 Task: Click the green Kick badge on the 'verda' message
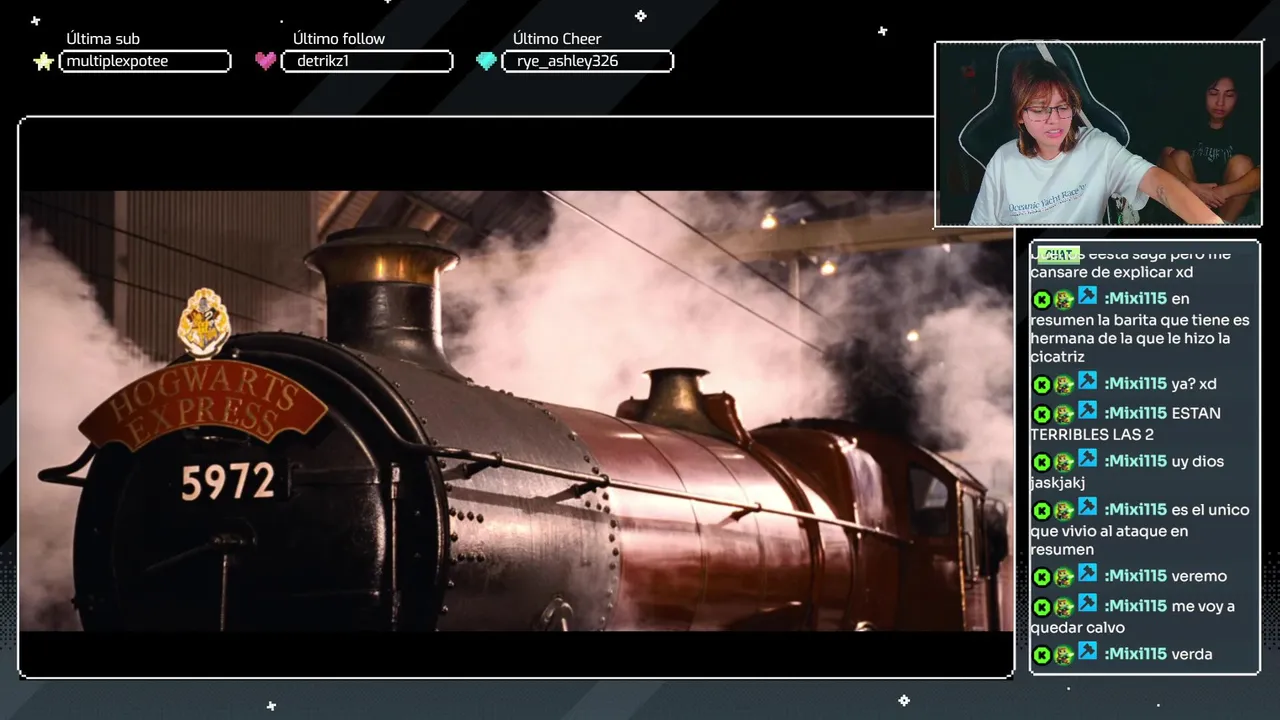click(1041, 655)
